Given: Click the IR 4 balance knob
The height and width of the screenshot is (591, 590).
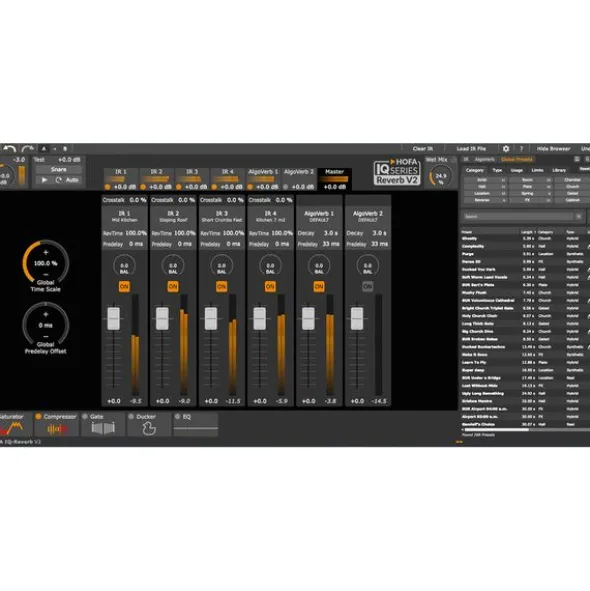Looking at the screenshot, I should click(270, 266).
